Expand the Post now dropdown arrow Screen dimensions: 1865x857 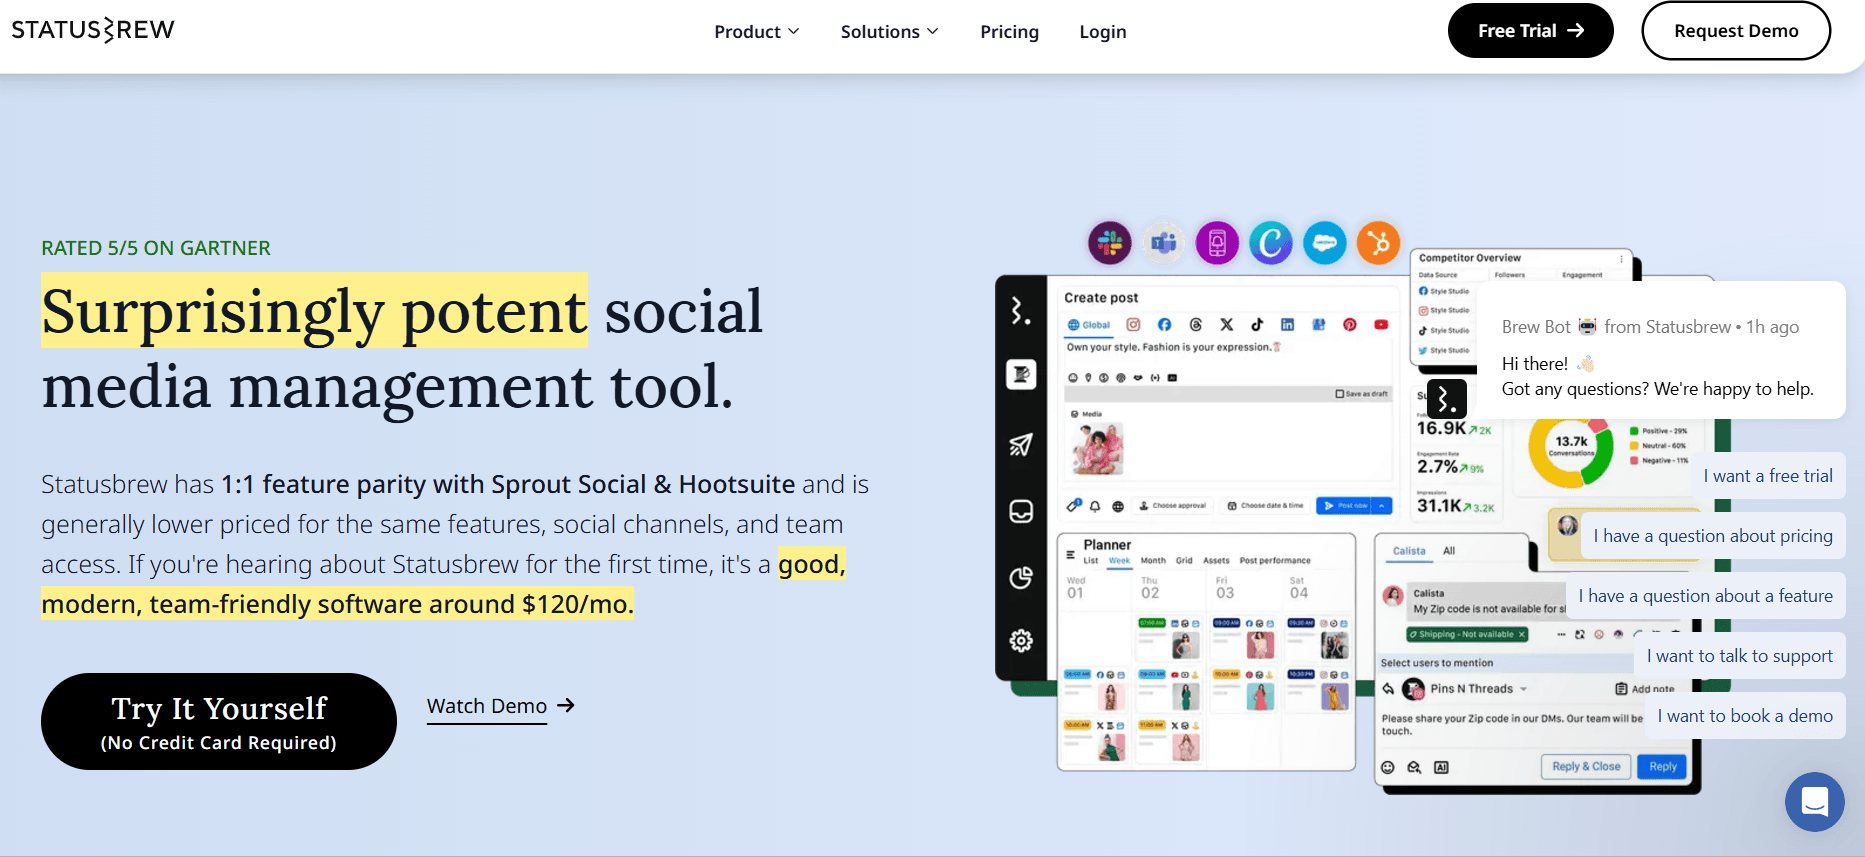(1383, 506)
